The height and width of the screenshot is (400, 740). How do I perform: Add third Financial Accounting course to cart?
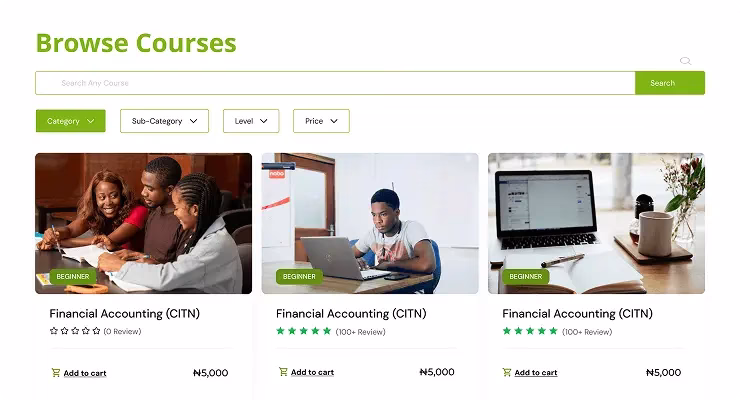click(536, 373)
